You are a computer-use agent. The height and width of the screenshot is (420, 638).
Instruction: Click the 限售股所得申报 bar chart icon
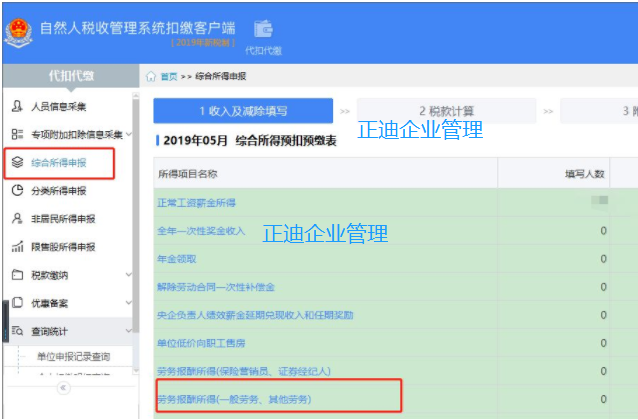(x=17, y=246)
